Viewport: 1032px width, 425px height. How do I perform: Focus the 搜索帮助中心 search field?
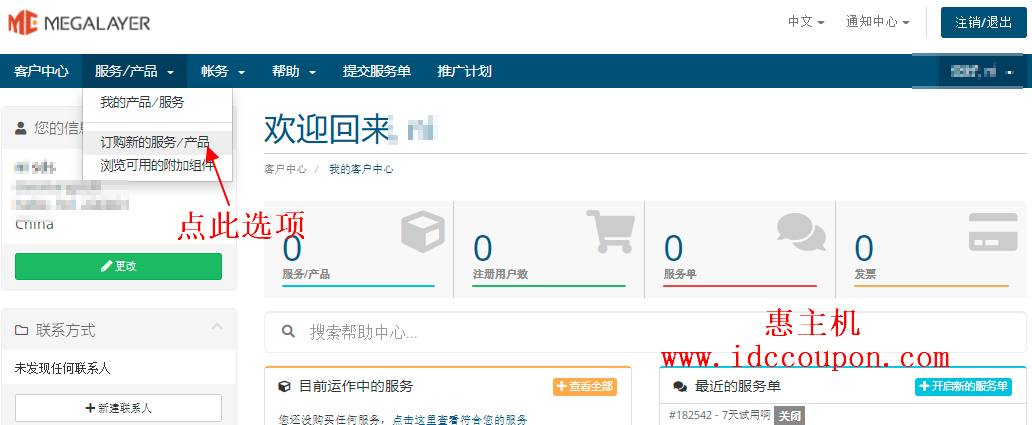click(650, 331)
